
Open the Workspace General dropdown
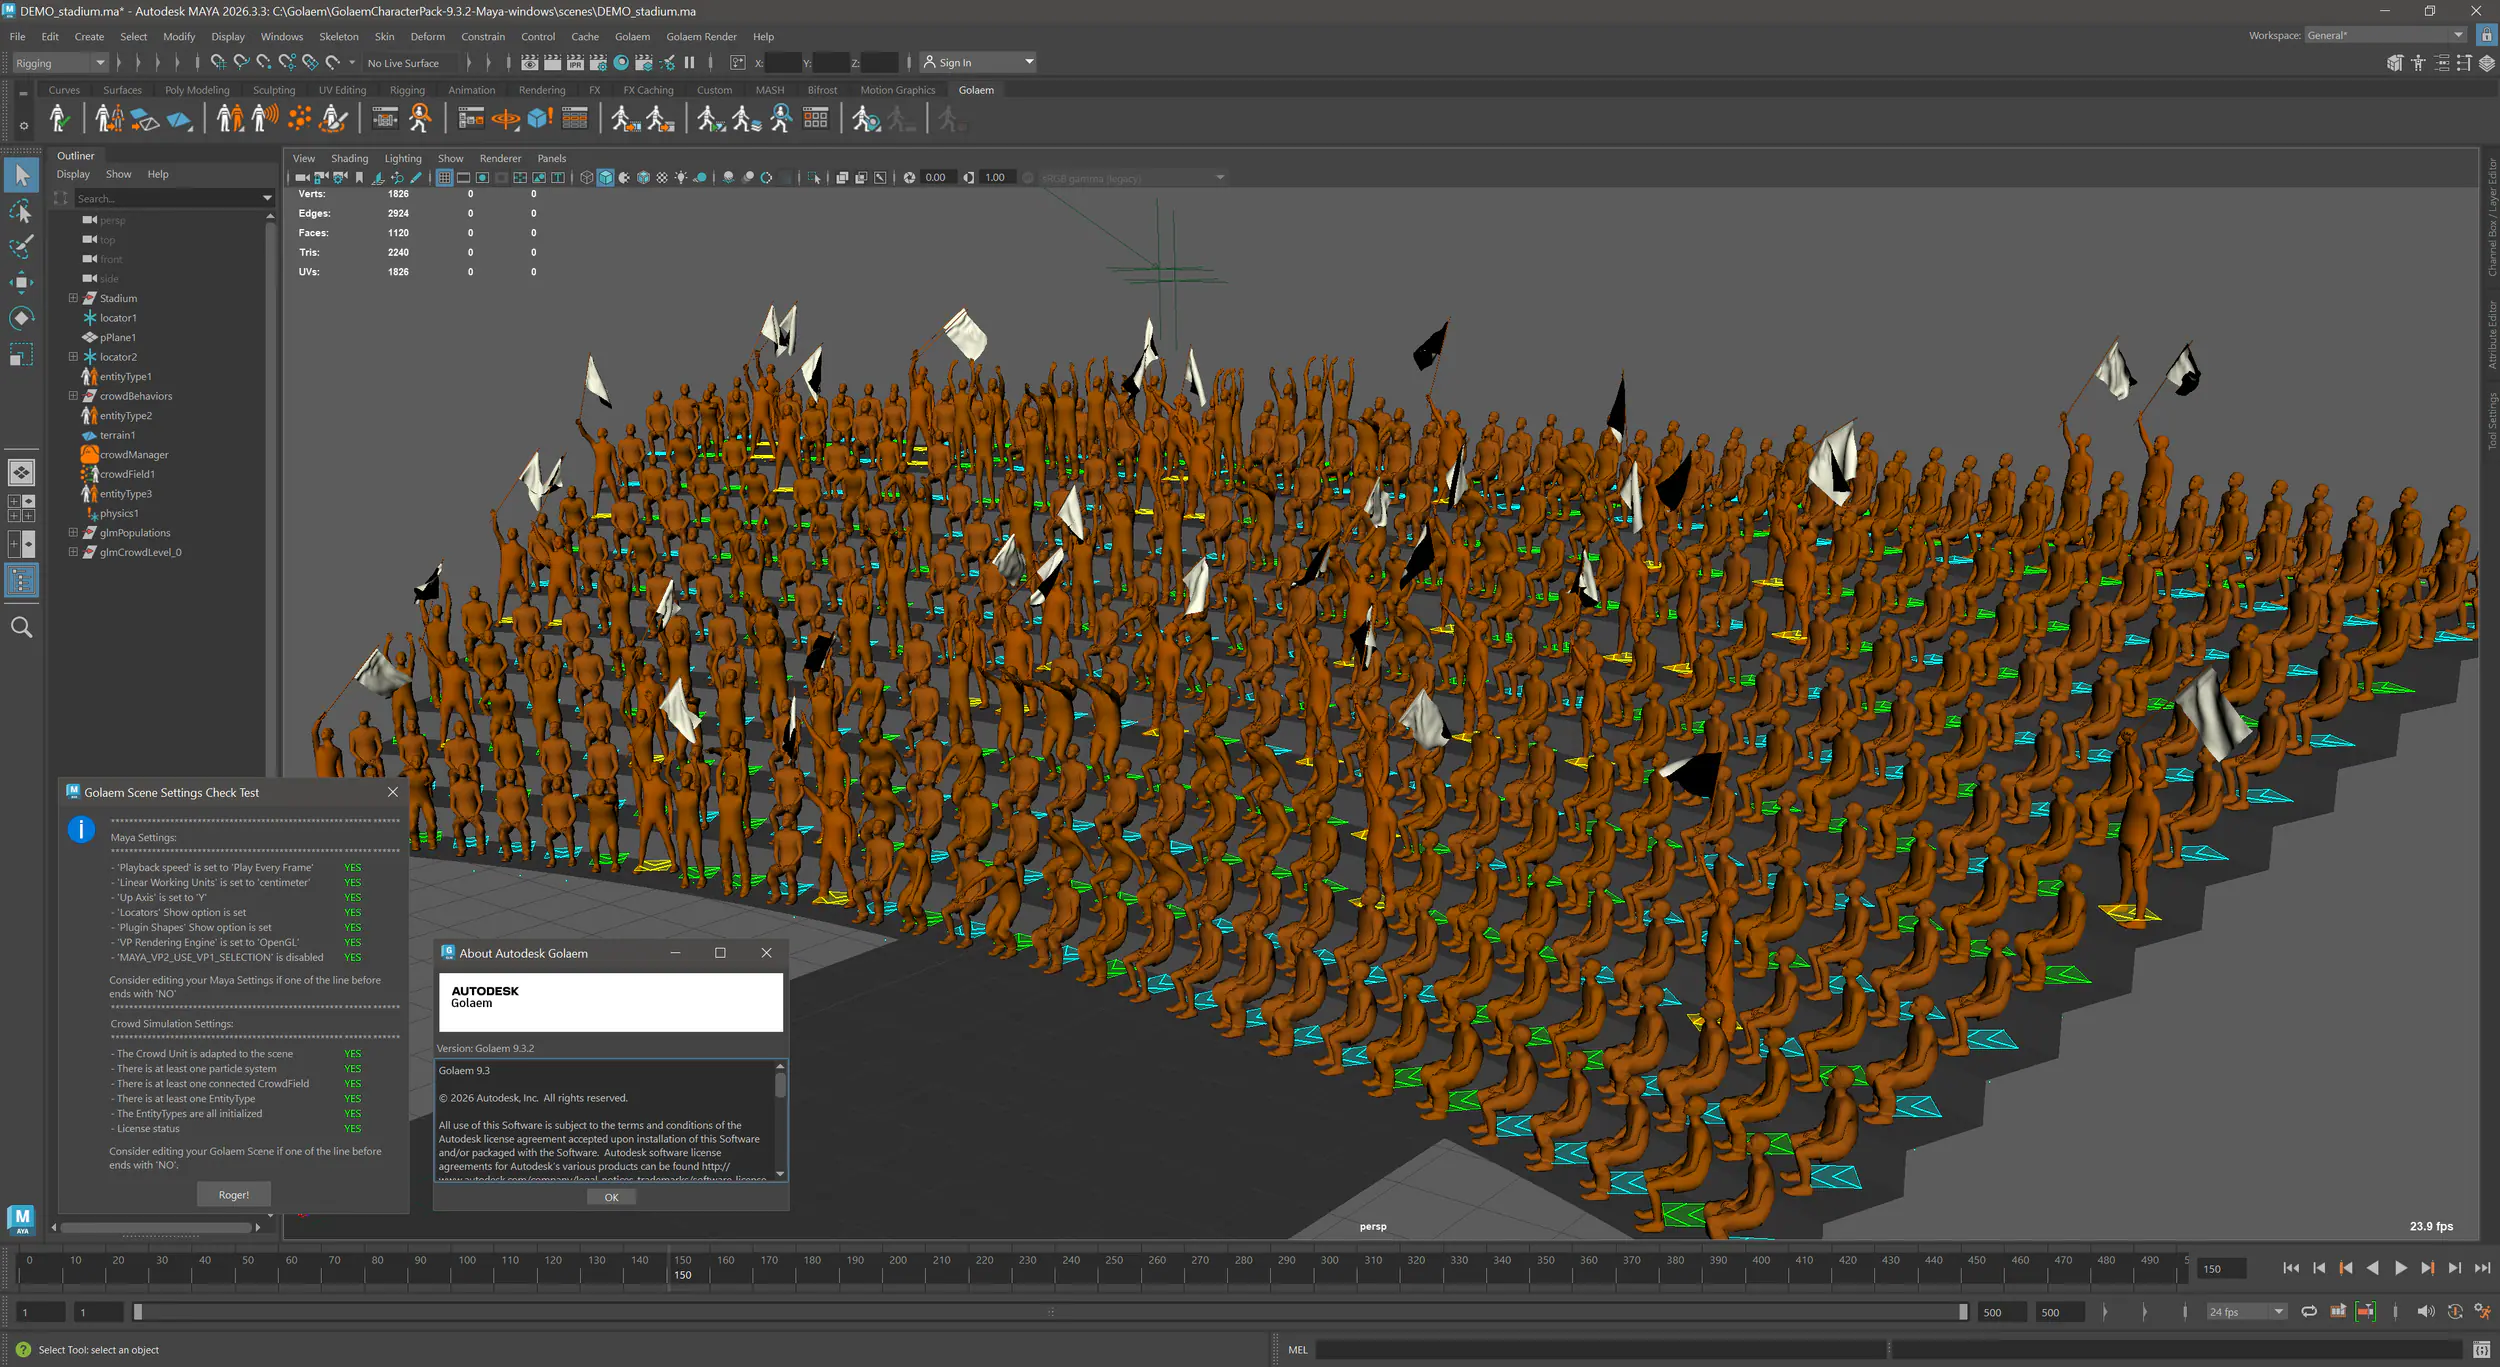pos(2385,35)
